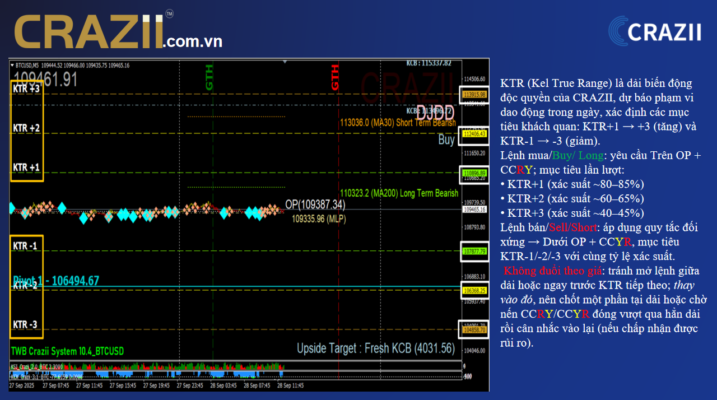Click the small triangle before BTCUSD,M5 title
The width and height of the screenshot is (717, 400).
12,65
